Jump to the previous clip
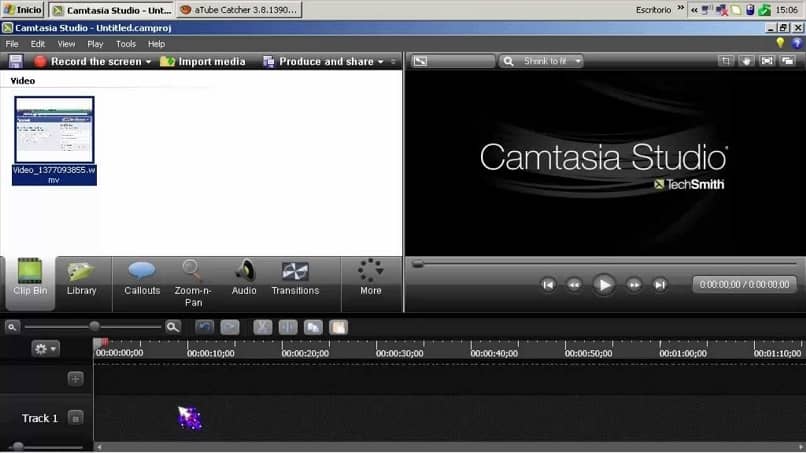 click(x=548, y=284)
